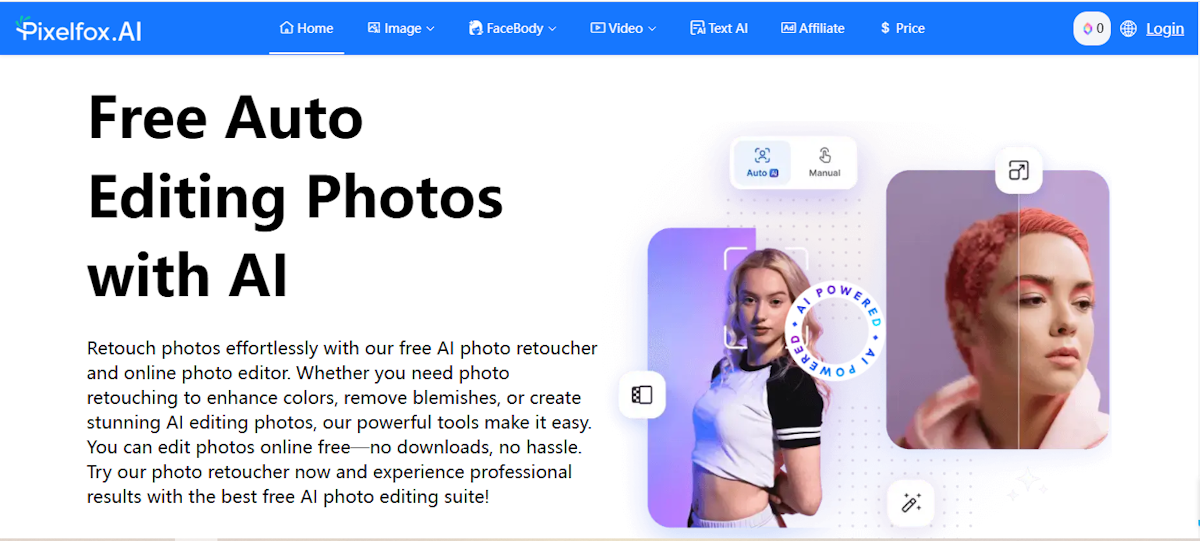Image resolution: width=1200 pixels, height=541 pixels.
Task: Click the before-after compare panel icon tile
Action: (x=642, y=395)
